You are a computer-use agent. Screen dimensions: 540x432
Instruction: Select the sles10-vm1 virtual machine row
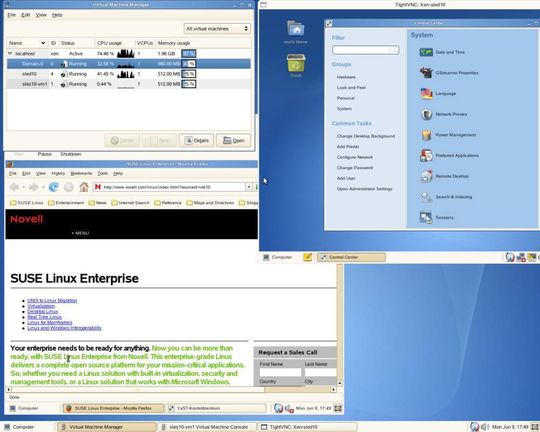(129, 84)
